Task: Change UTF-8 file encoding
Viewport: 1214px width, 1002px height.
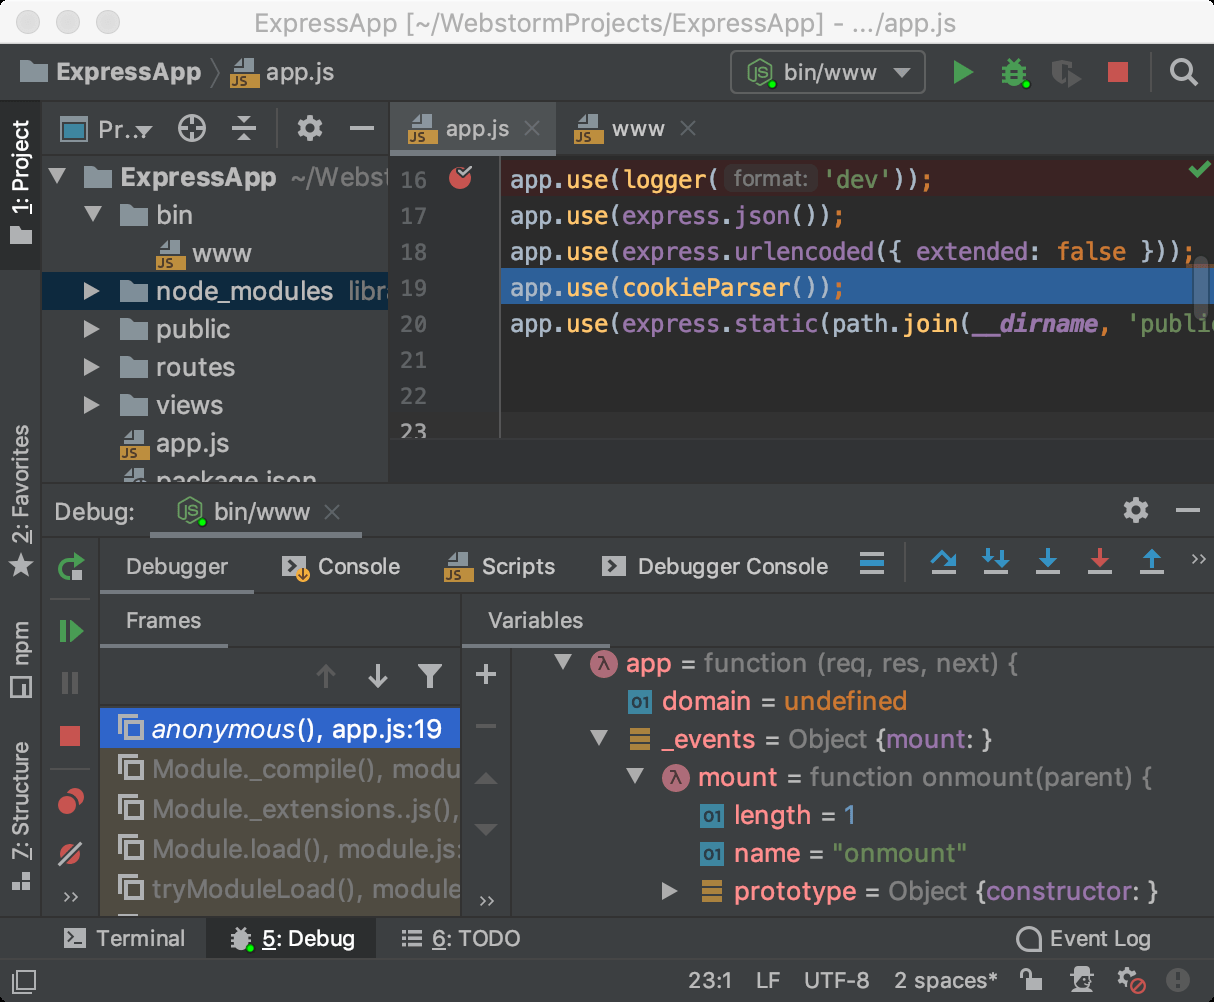Action: point(837,980)
